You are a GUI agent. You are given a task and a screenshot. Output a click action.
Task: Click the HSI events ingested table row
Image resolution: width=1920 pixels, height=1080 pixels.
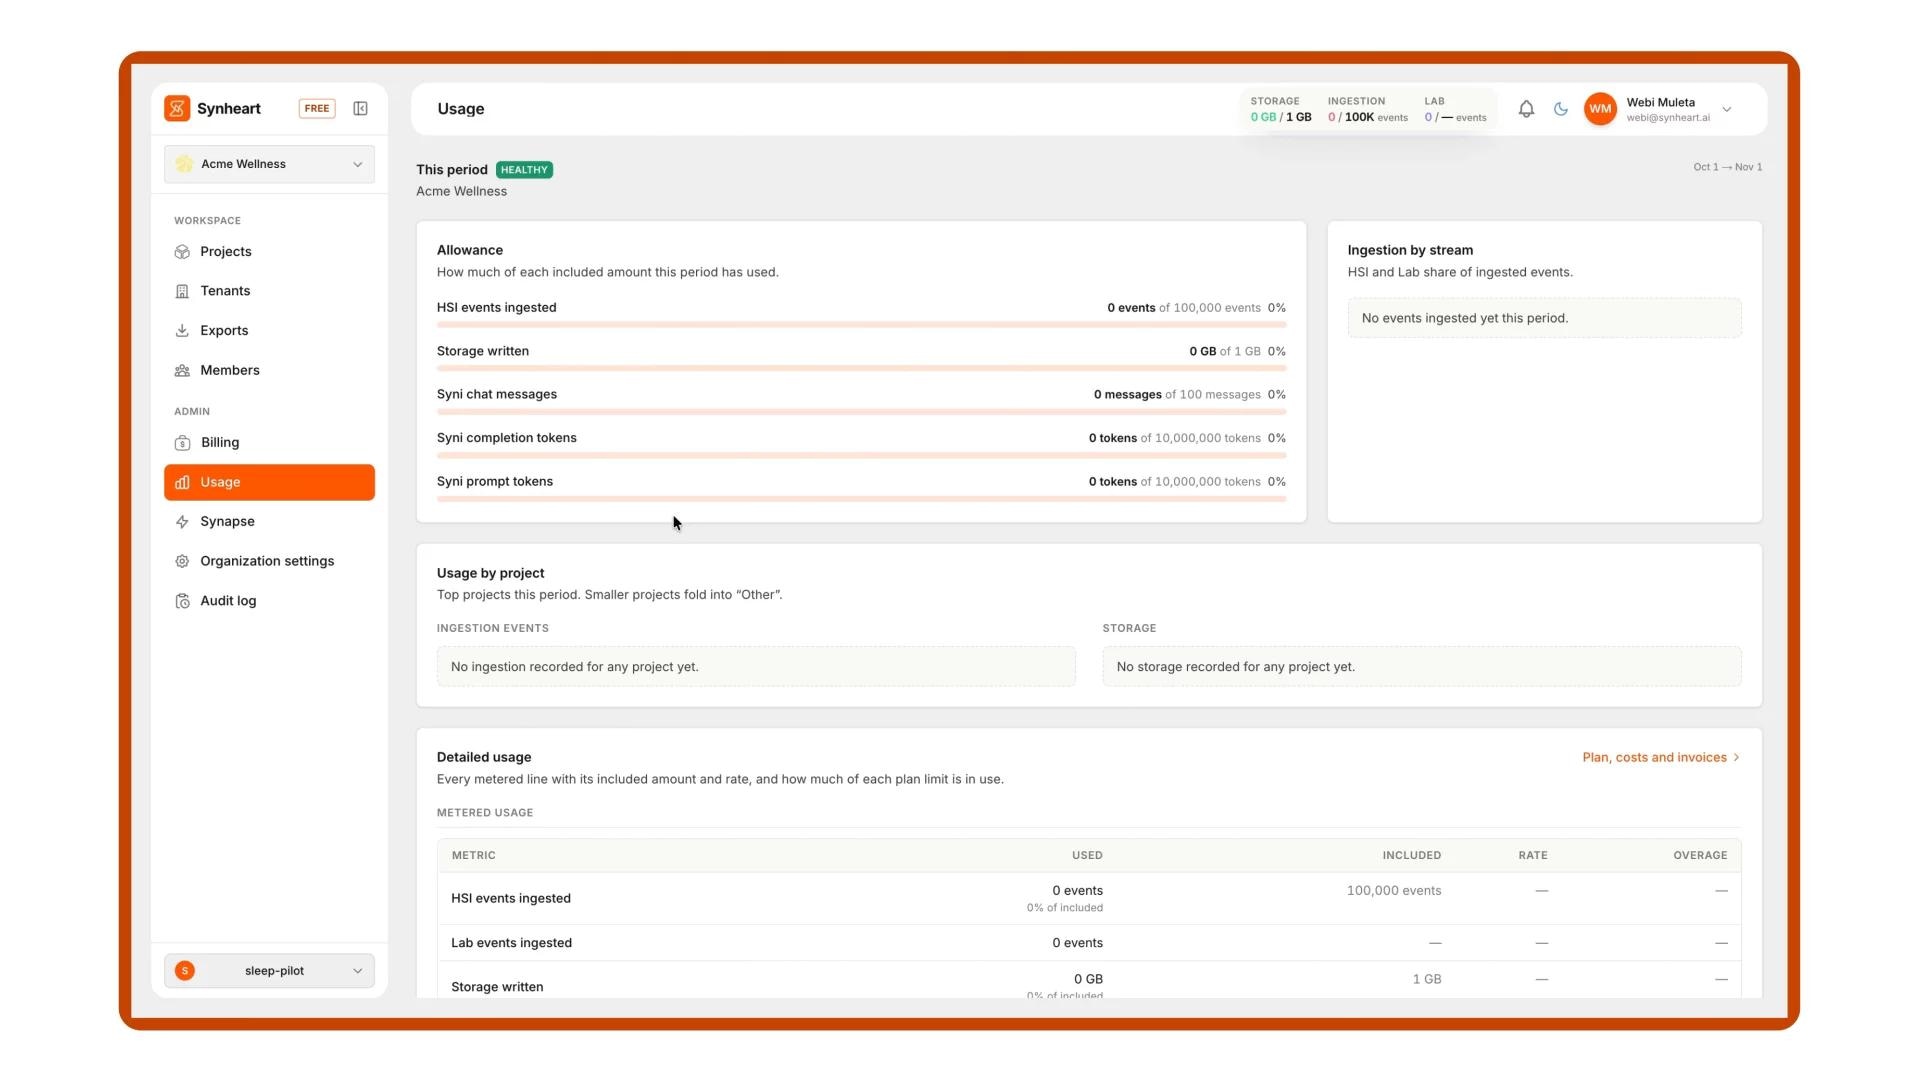coord(1089,899)
